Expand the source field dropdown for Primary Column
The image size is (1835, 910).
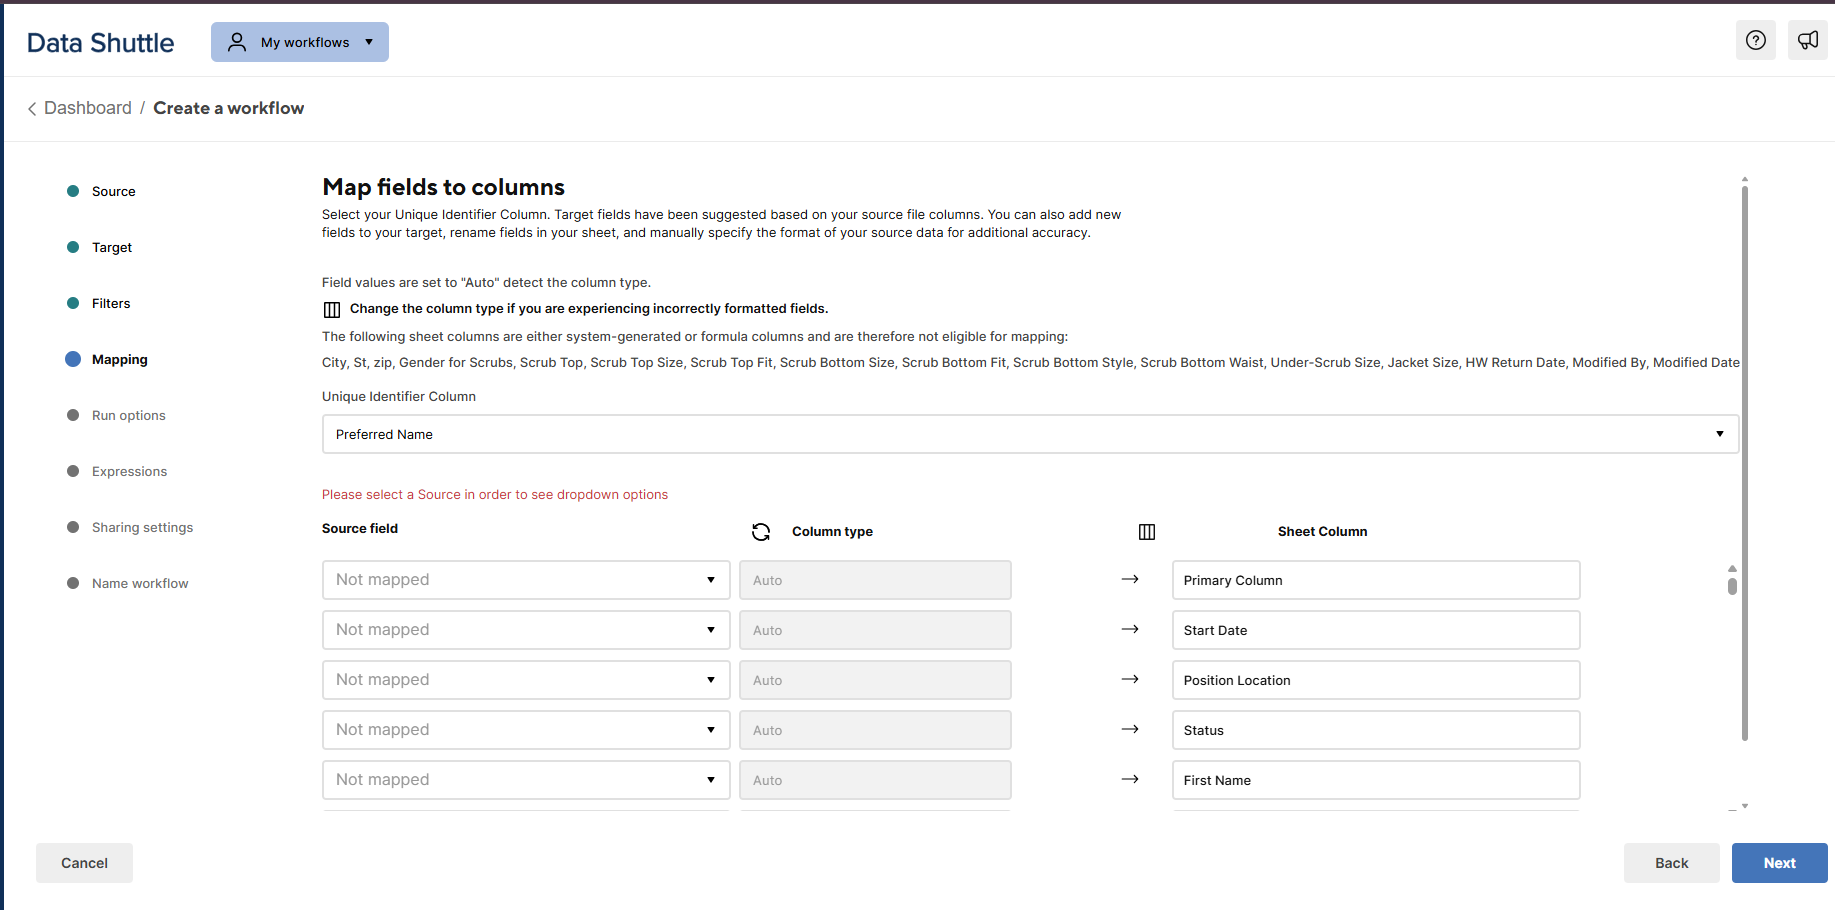526,580
